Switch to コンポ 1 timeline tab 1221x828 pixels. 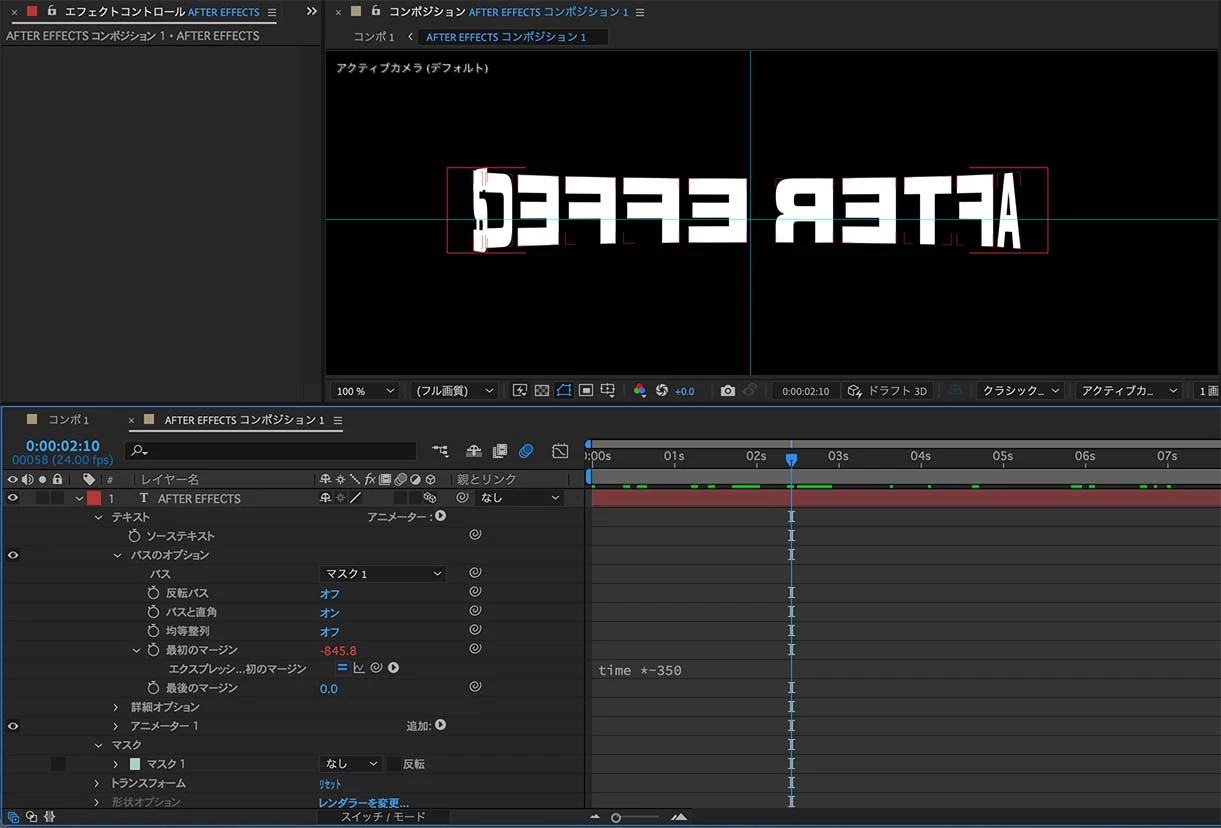[x=68, y=420]
